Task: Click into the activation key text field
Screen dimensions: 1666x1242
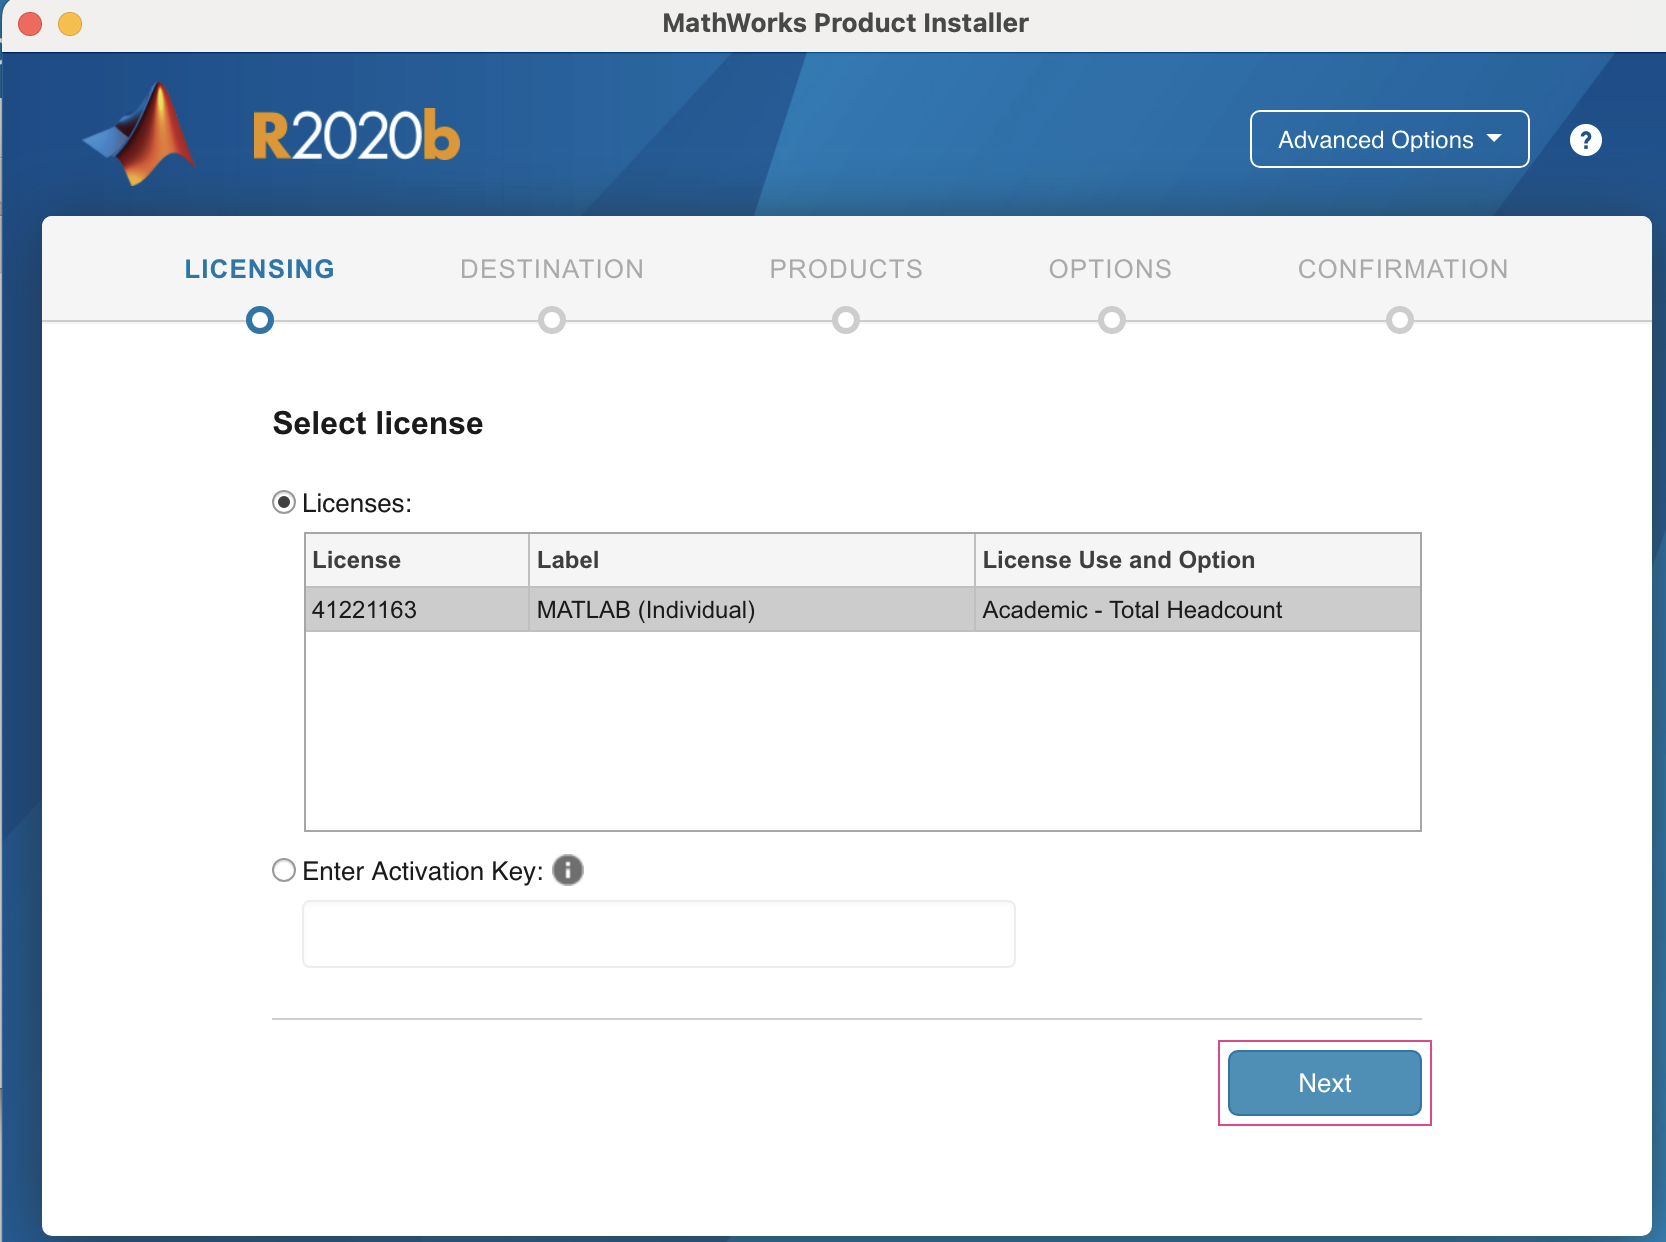Action: point(659,934)
